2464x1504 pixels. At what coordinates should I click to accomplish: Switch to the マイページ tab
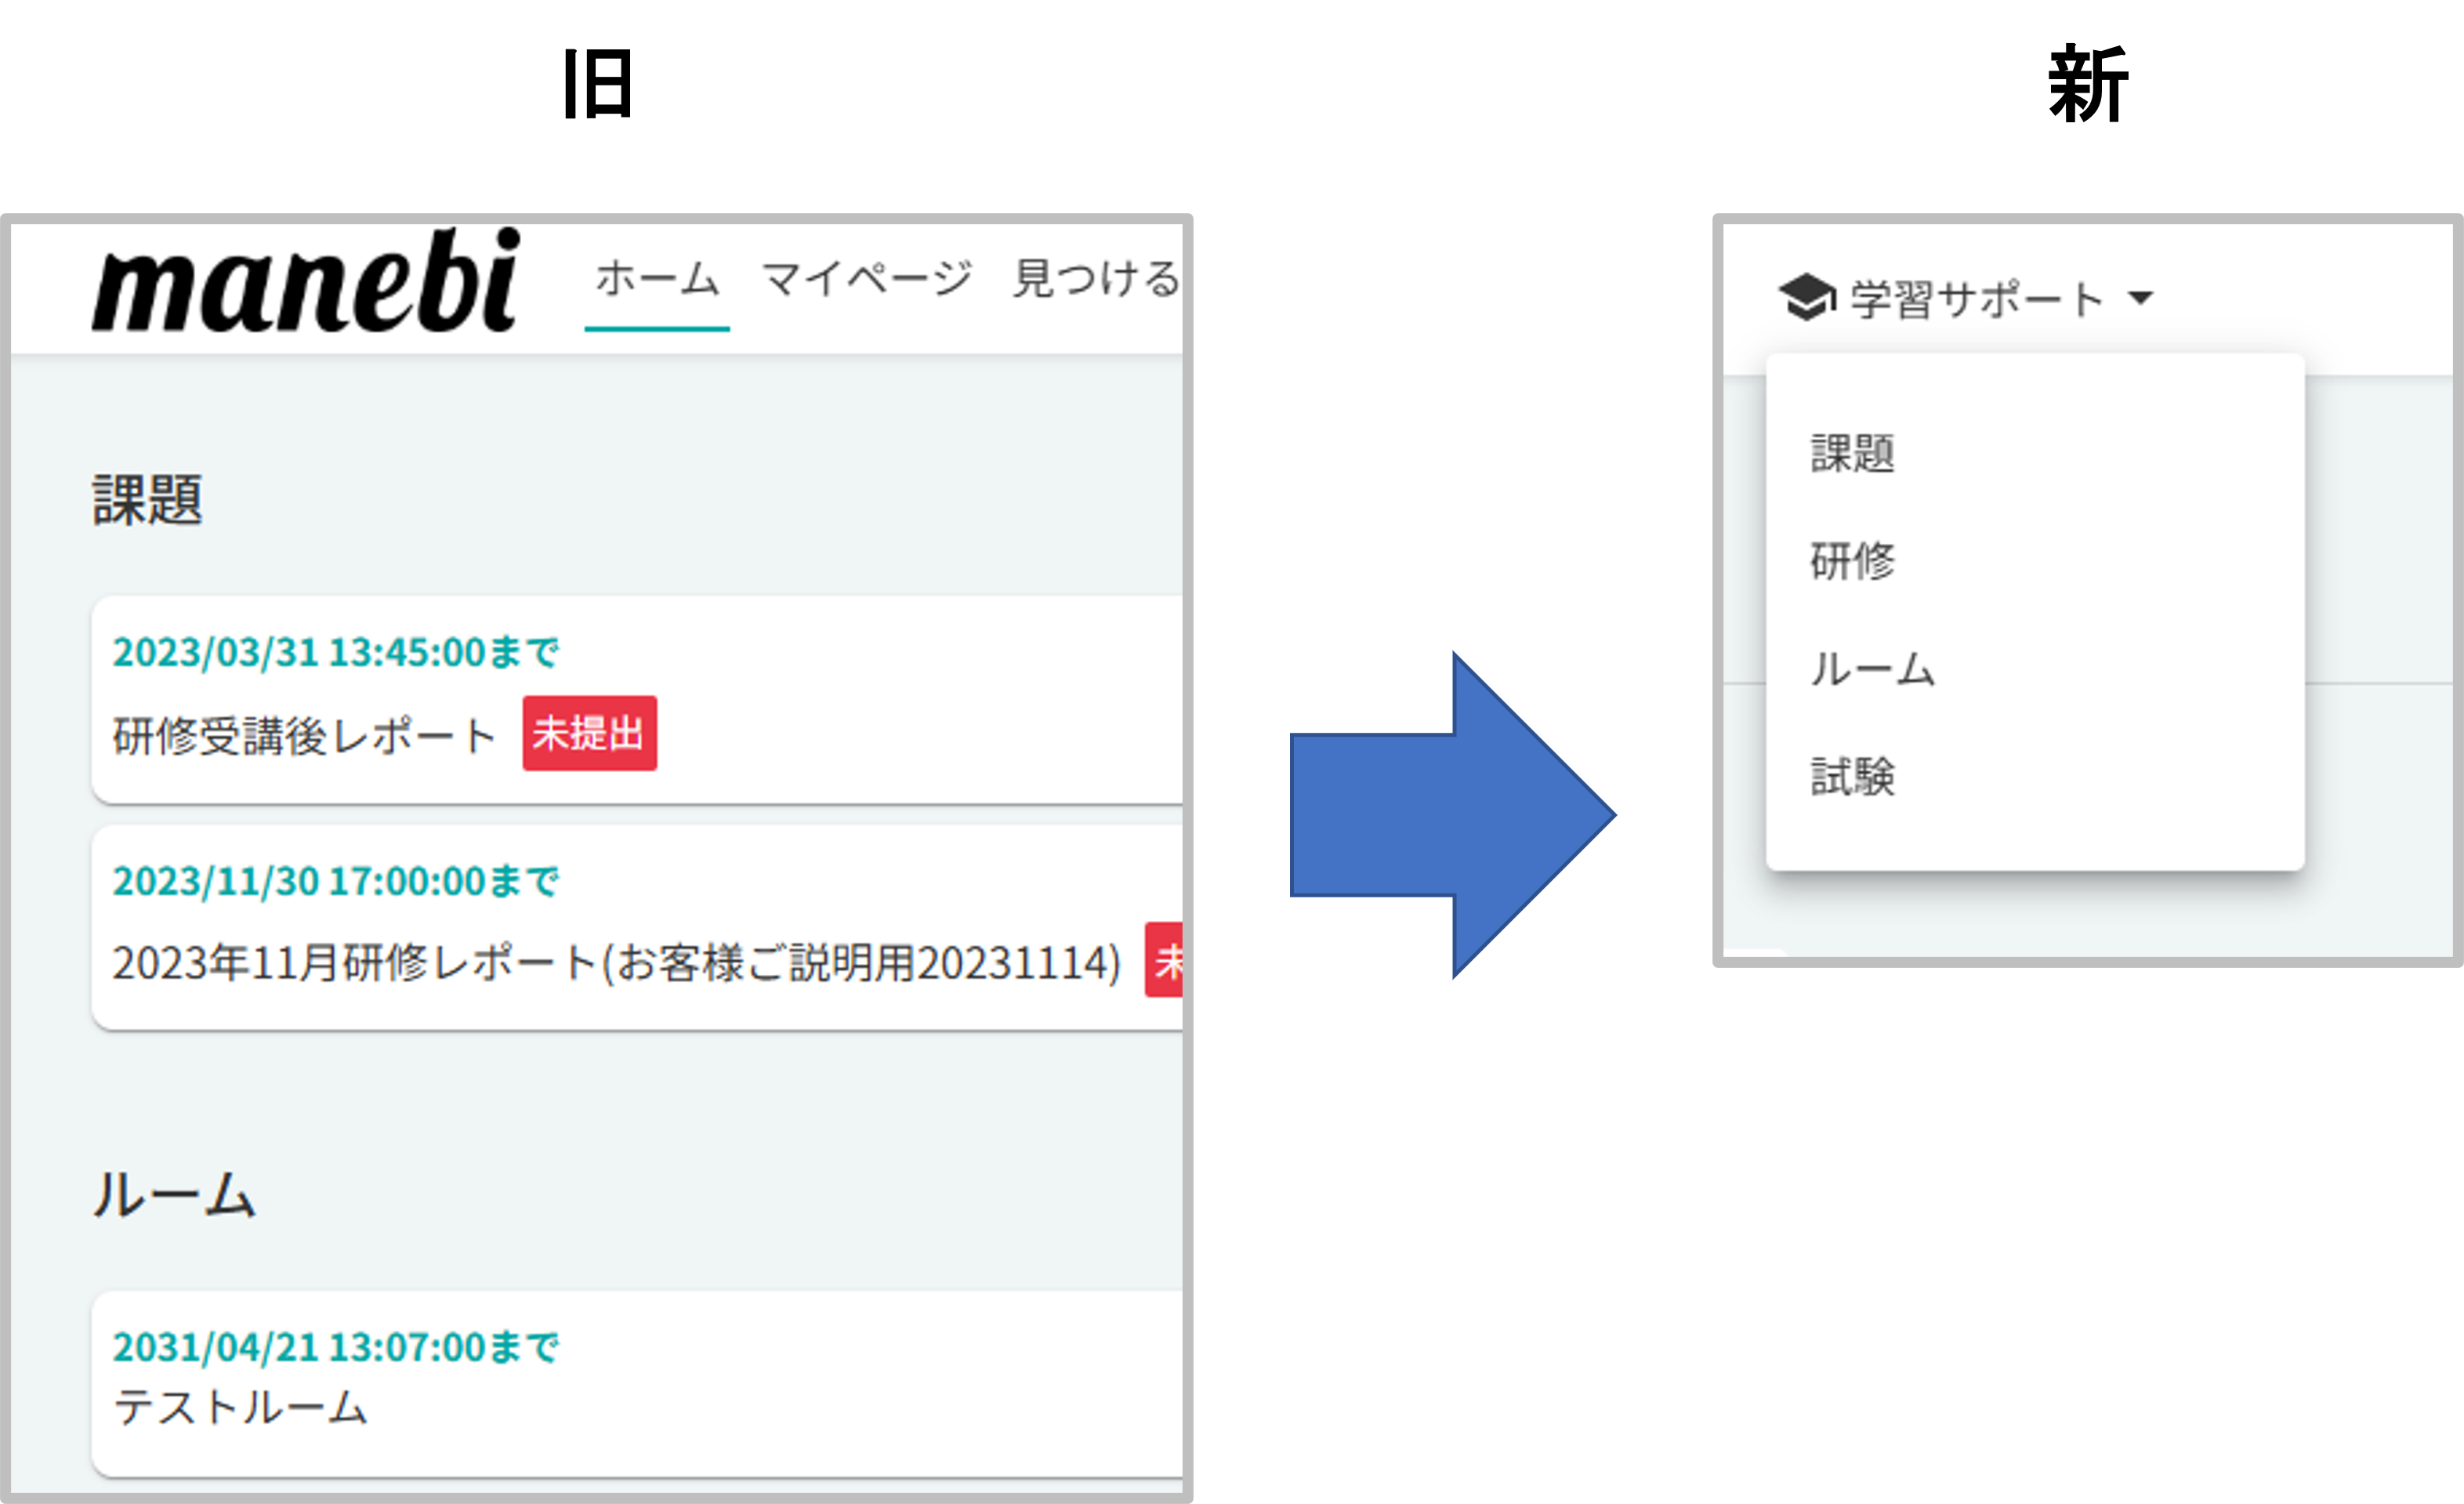866,279
